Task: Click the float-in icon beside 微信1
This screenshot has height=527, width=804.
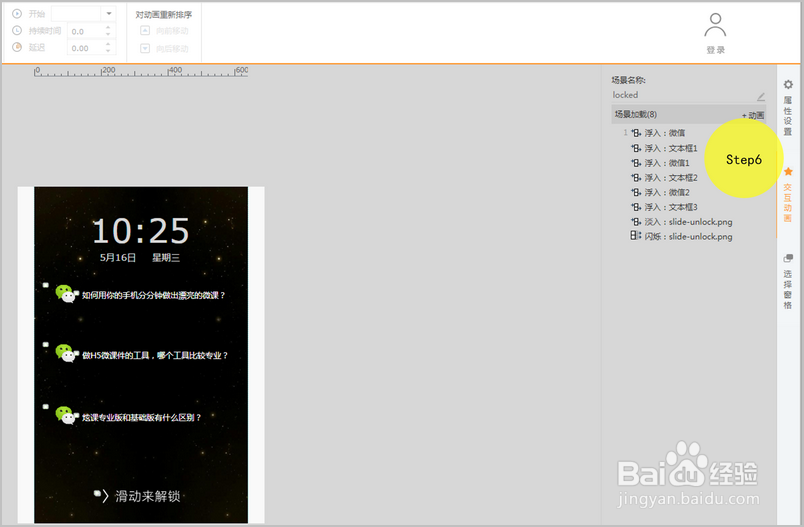Action: click(636, 163)
